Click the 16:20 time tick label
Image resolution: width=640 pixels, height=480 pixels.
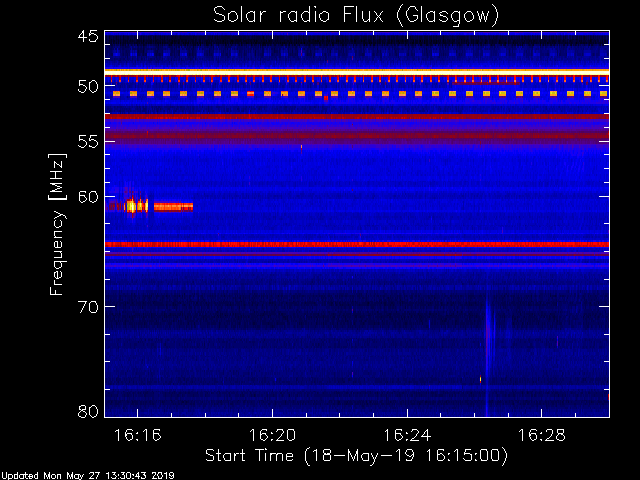(272, 435)
